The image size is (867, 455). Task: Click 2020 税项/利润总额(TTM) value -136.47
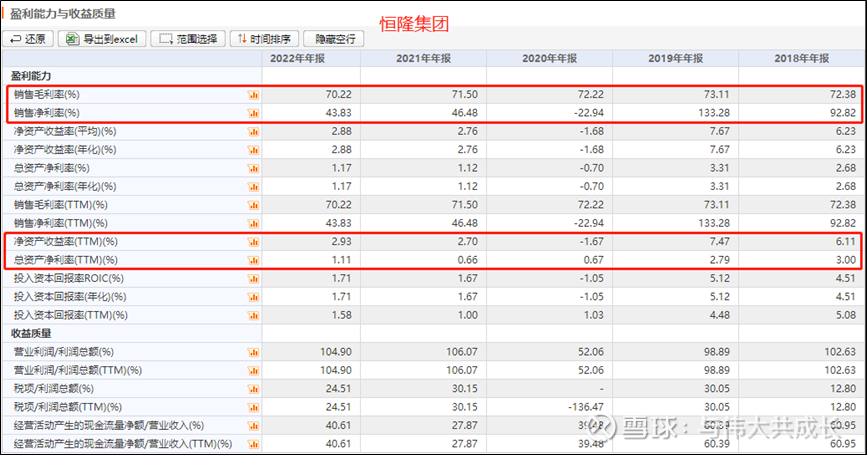click(x=586, y=407)
